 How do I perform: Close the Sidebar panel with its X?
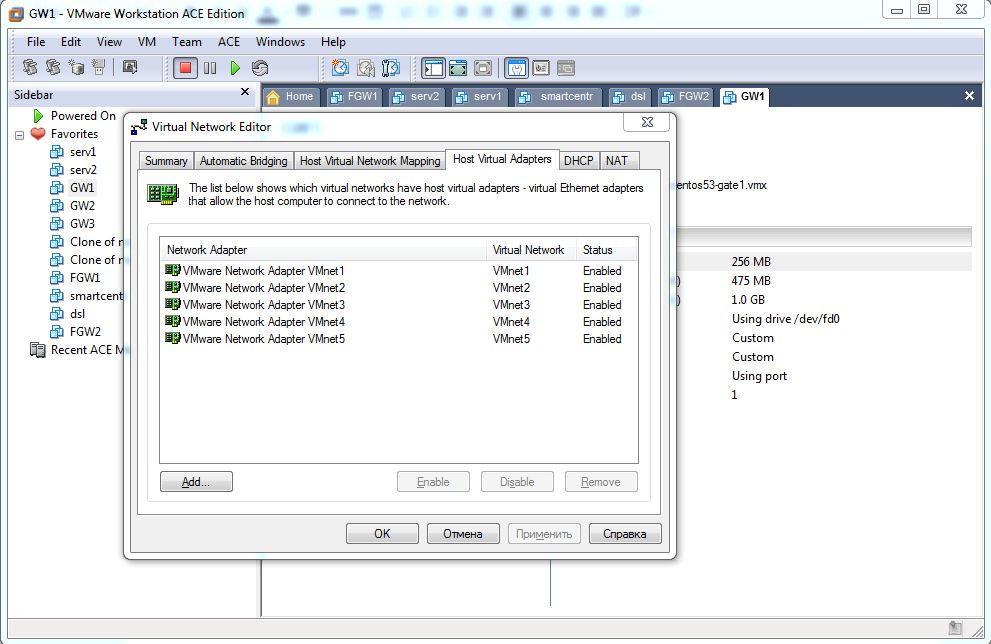click(245, 92)
